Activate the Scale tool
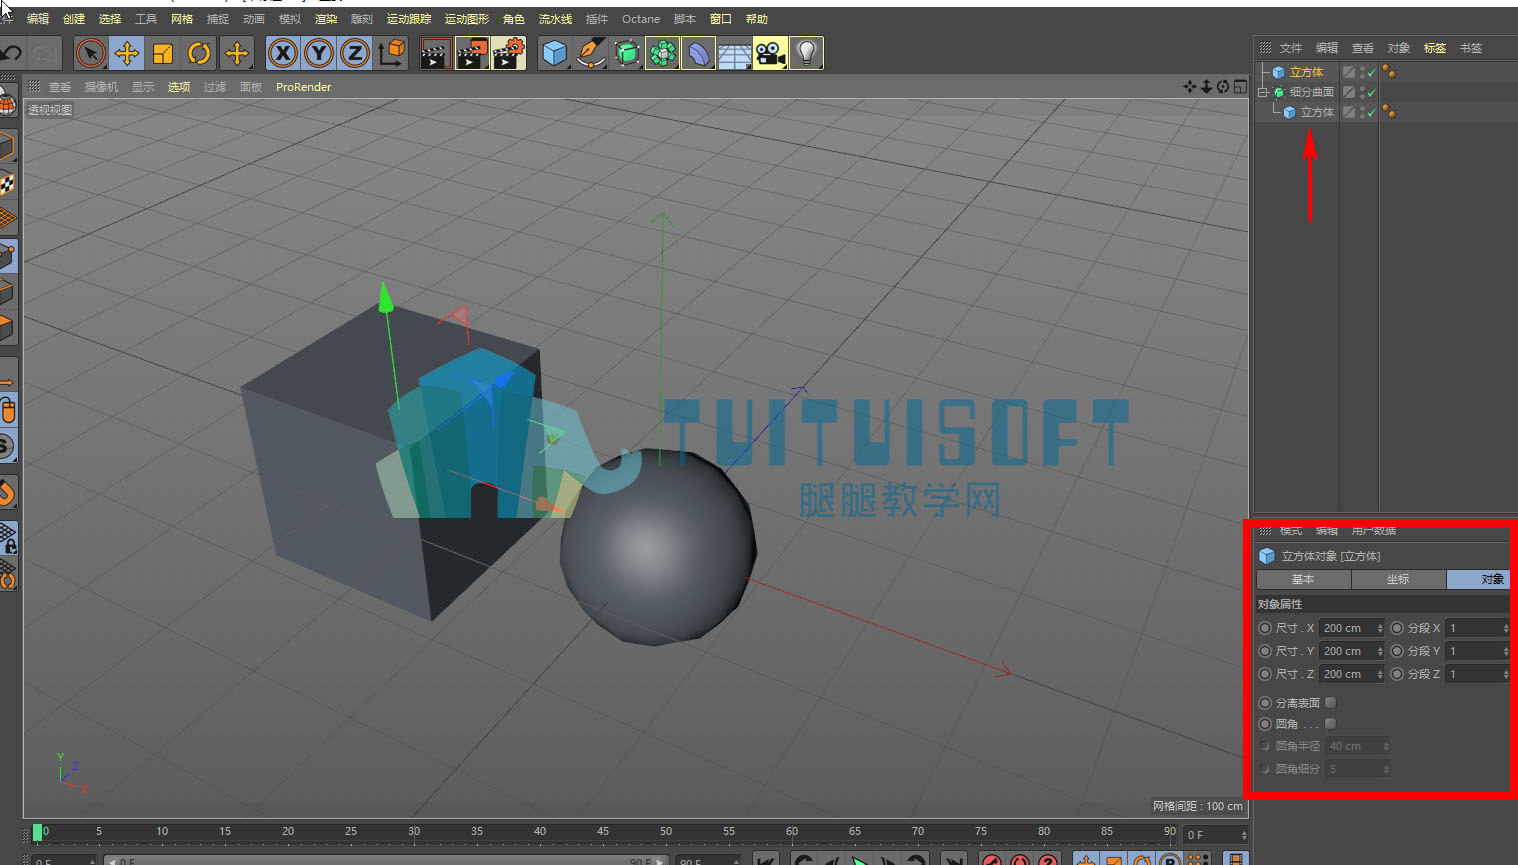The width and height of the screenshot is (1518, 865). pos(163,53)
